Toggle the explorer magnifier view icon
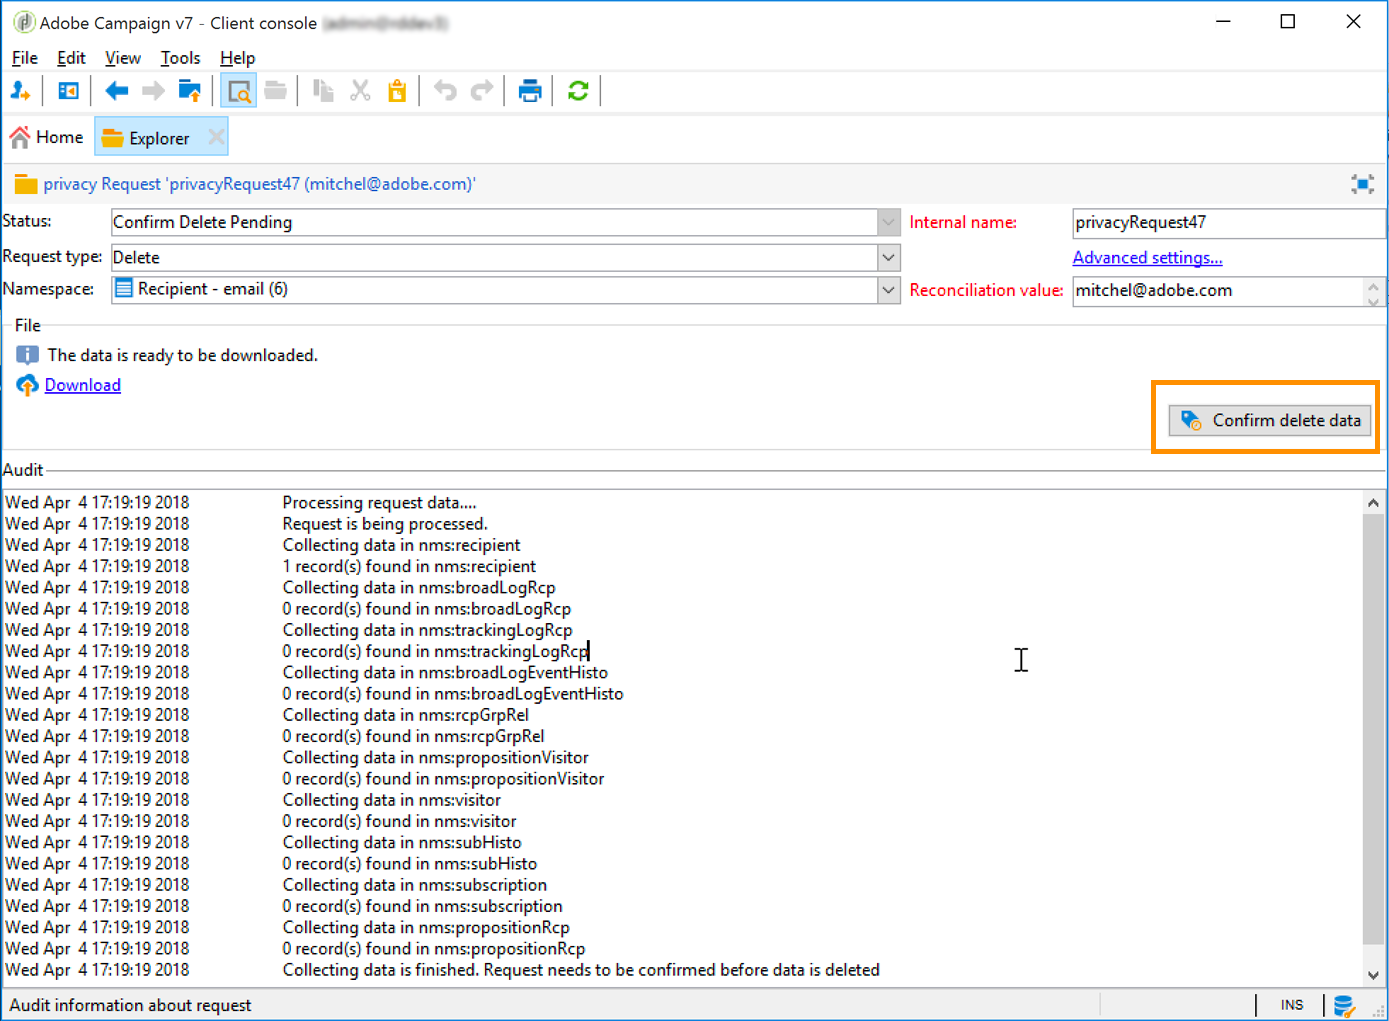Viewport: 1389px width, 1021px height. [239, 91]
